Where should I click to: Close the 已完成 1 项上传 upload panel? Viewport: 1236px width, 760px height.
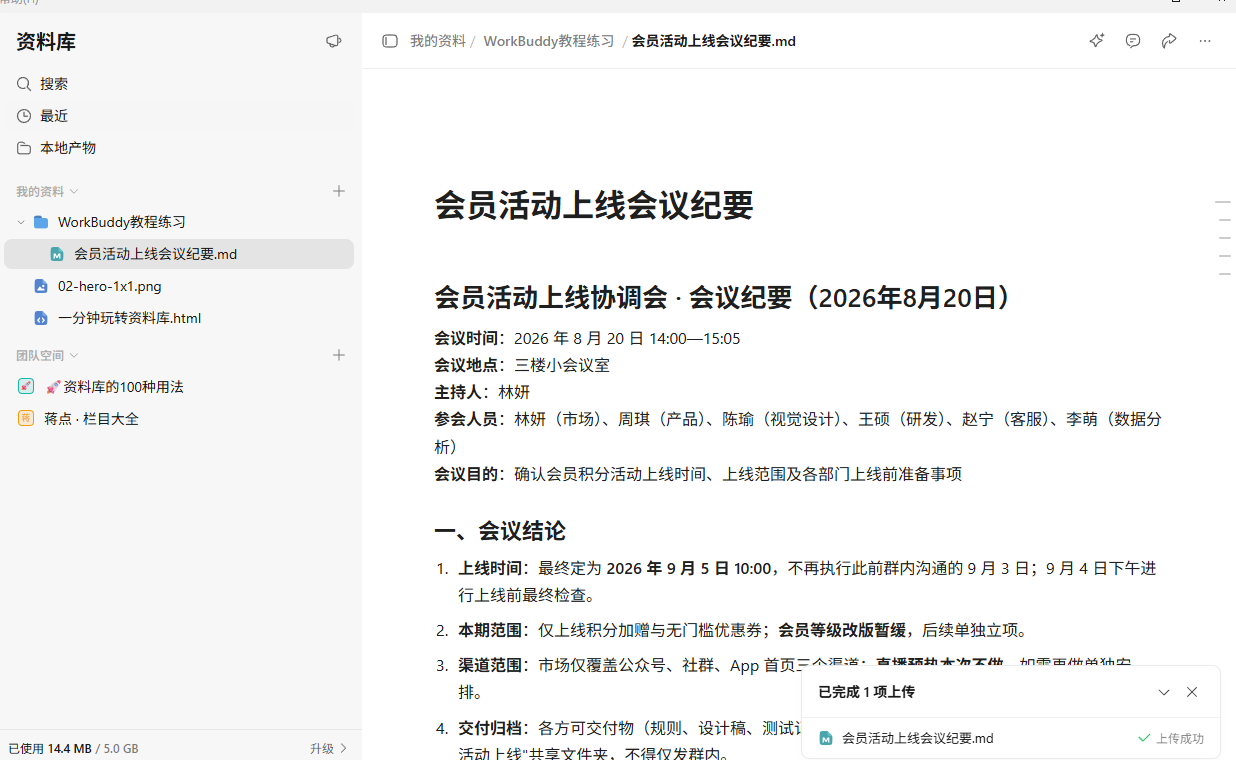[x=1192, y=692]
